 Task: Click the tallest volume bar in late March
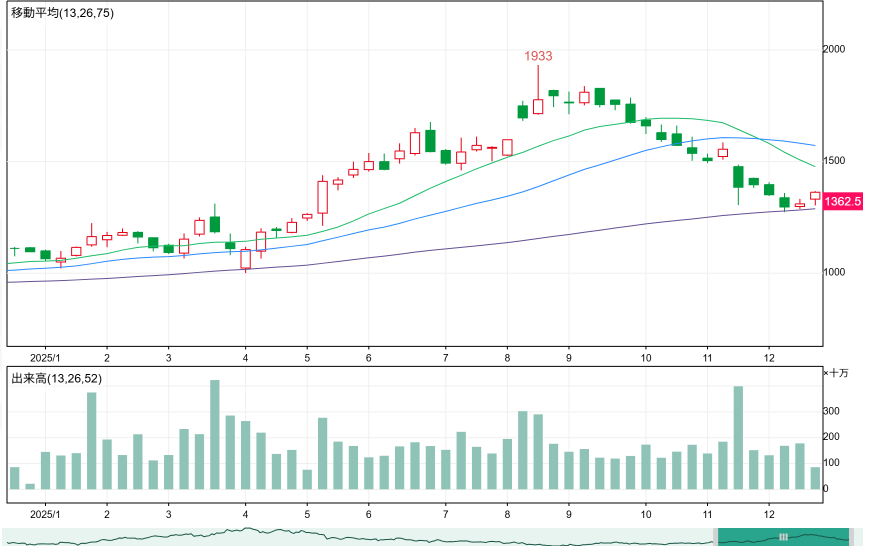[214, 435]
